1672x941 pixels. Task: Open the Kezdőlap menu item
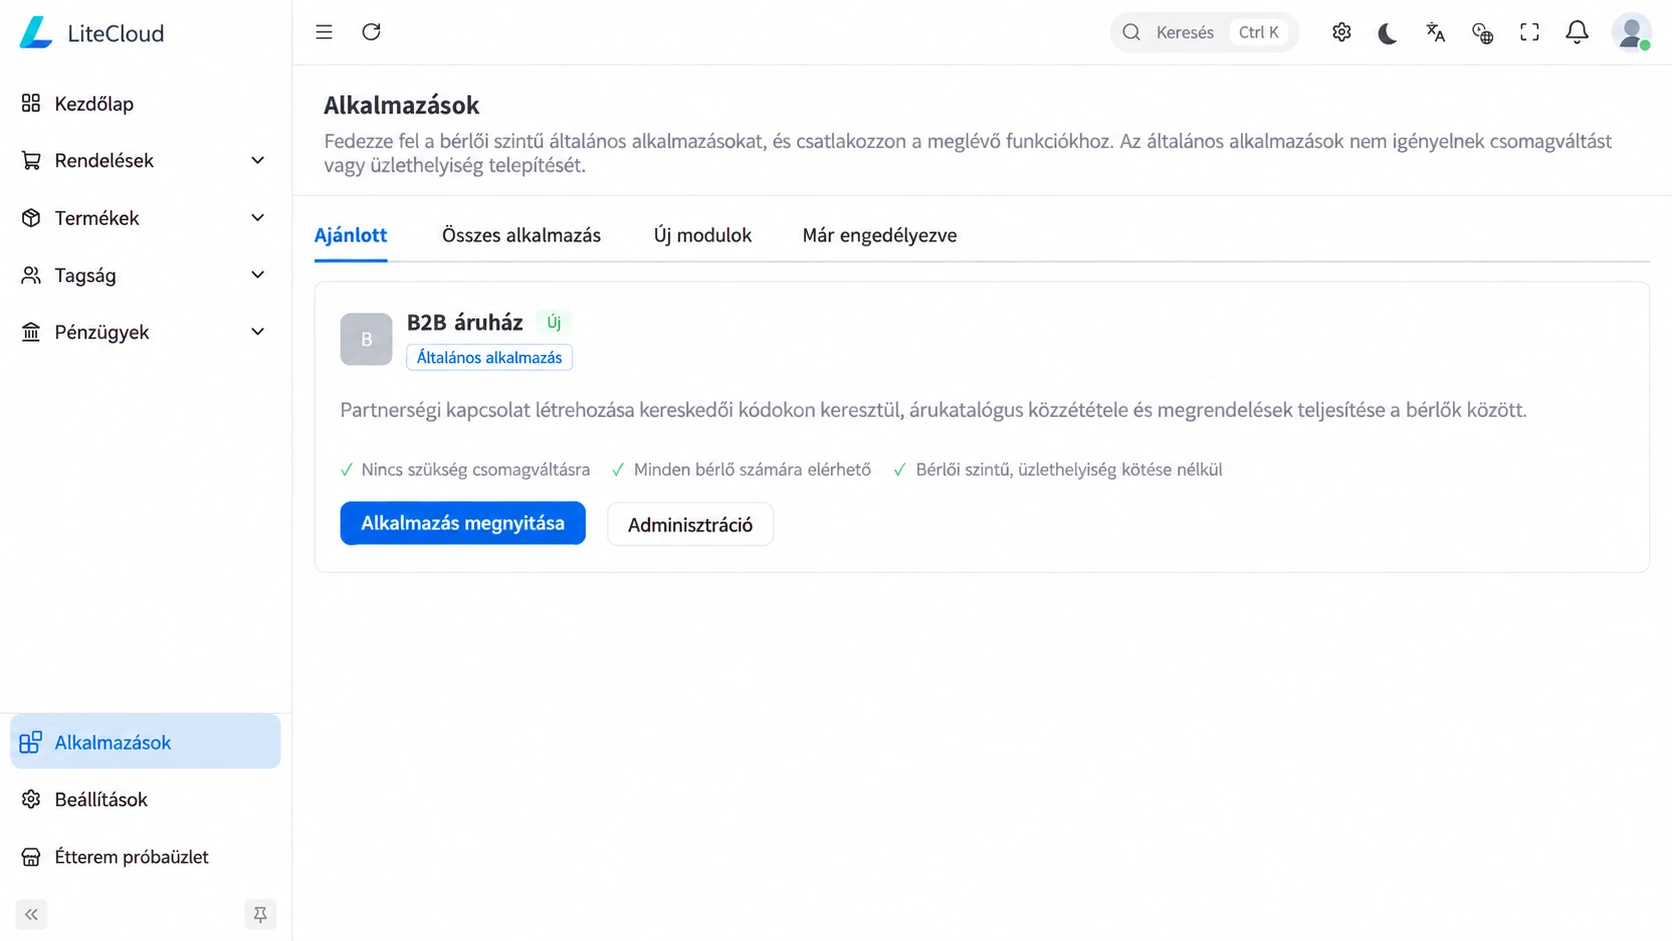146,103
